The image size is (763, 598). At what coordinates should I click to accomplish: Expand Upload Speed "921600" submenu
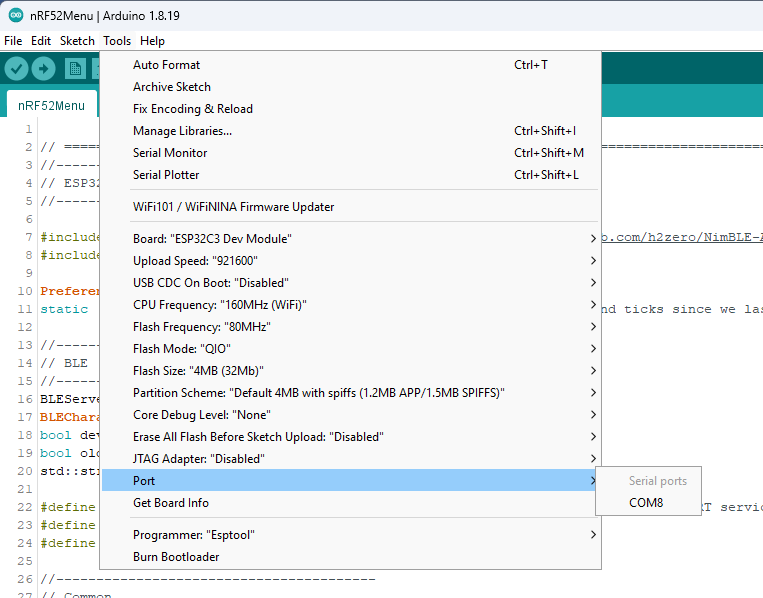pyautogui.click(x=350, y=261)
